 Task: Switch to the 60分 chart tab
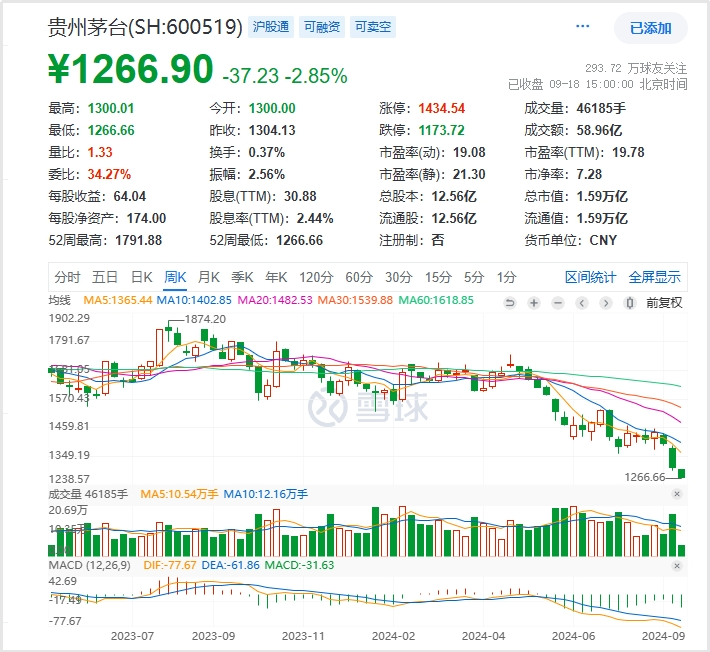click(359, 277)
